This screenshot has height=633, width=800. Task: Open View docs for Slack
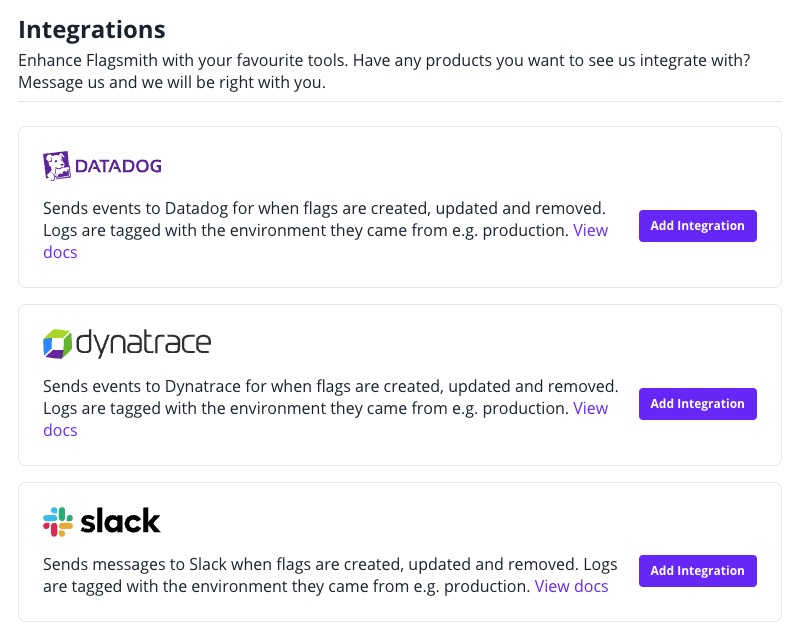coord(571,586)
